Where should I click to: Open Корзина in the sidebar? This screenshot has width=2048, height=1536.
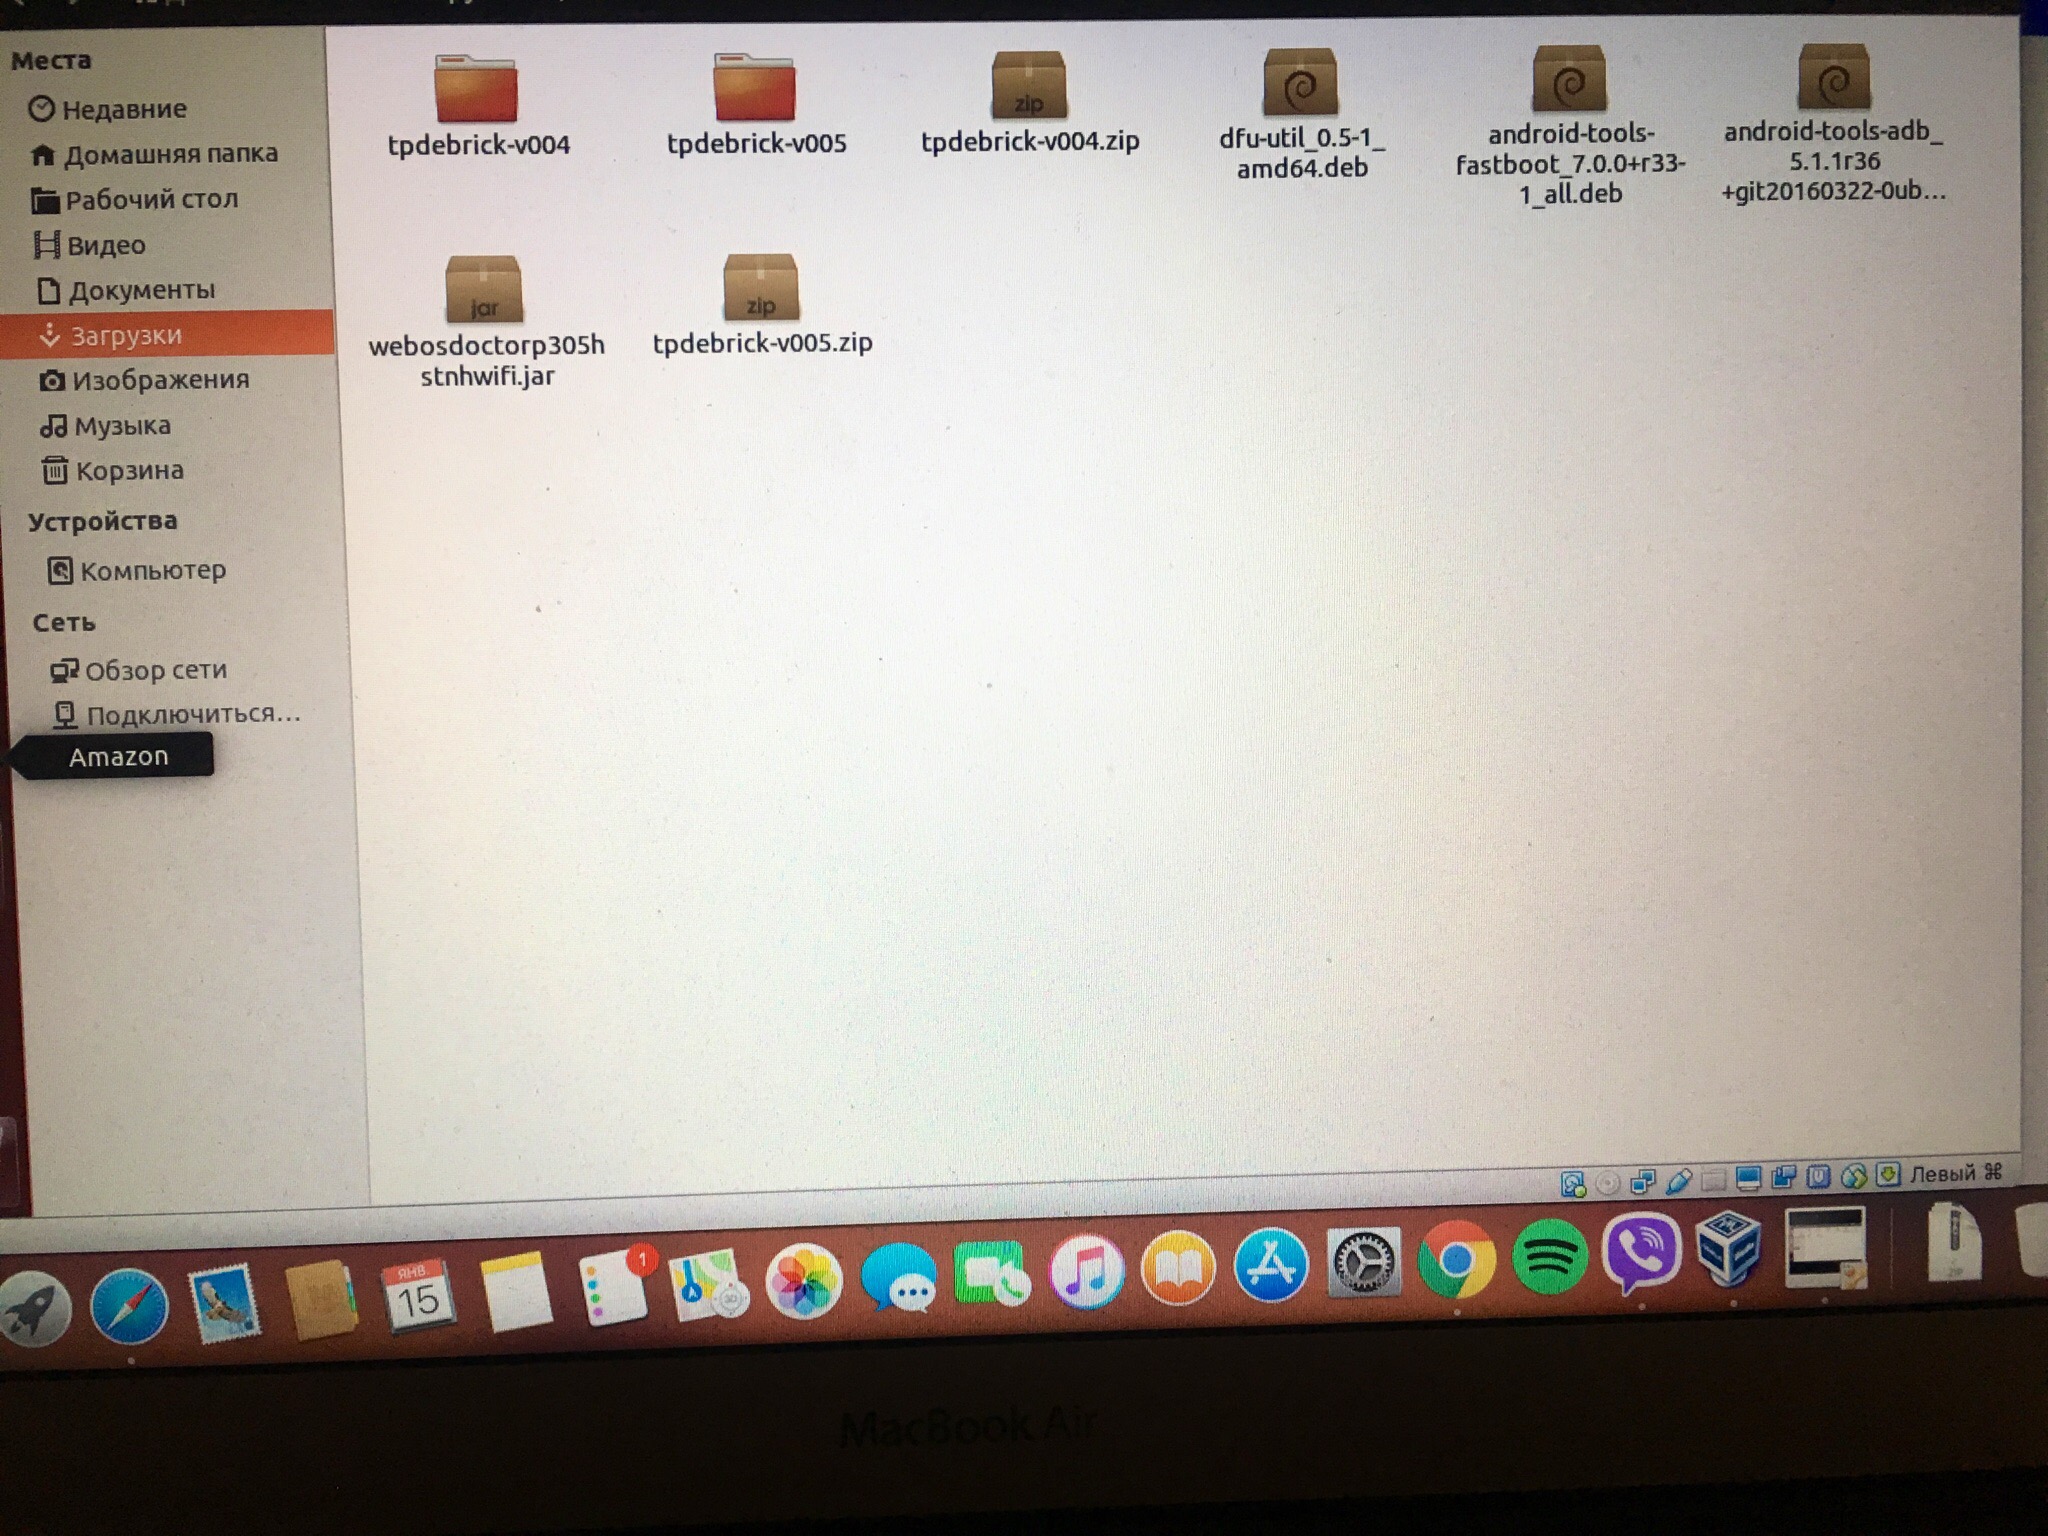click(x=129, y=471)
